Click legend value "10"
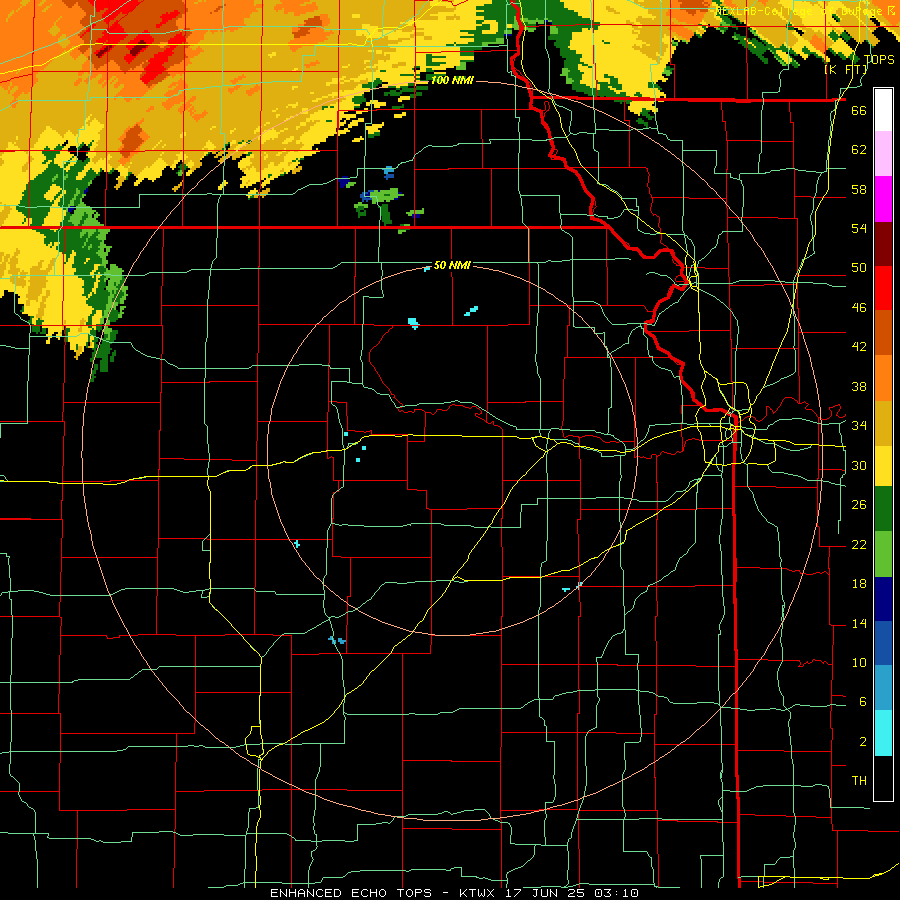 point(859,662)
